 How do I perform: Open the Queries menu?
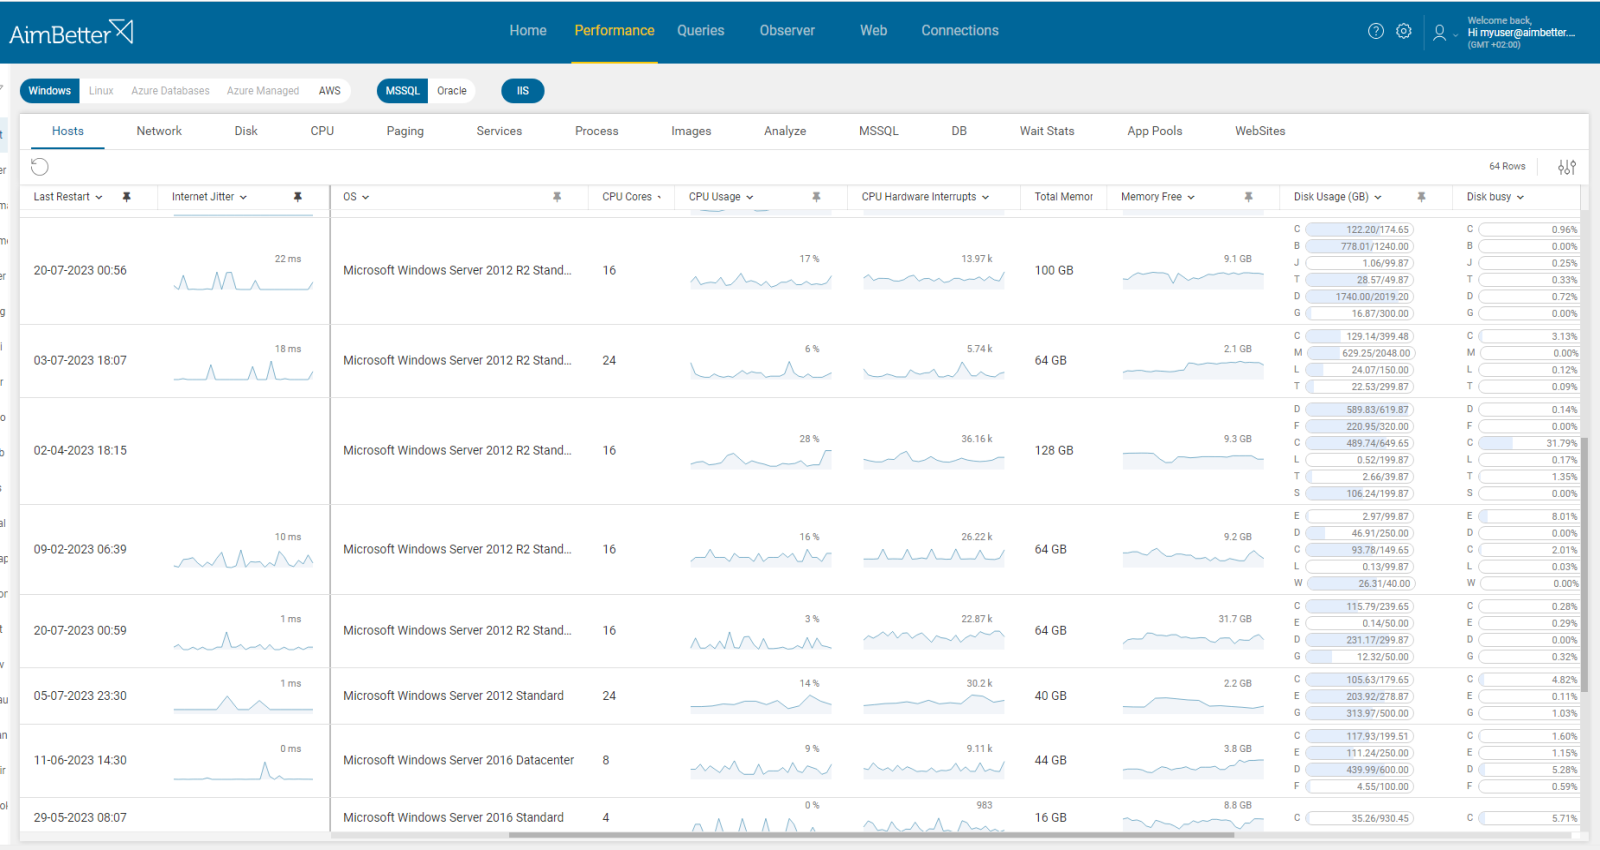(700, 31)
